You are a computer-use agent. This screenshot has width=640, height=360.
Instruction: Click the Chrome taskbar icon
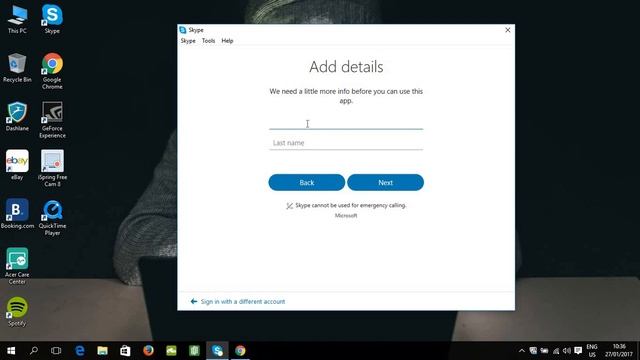tap(240, 351)
